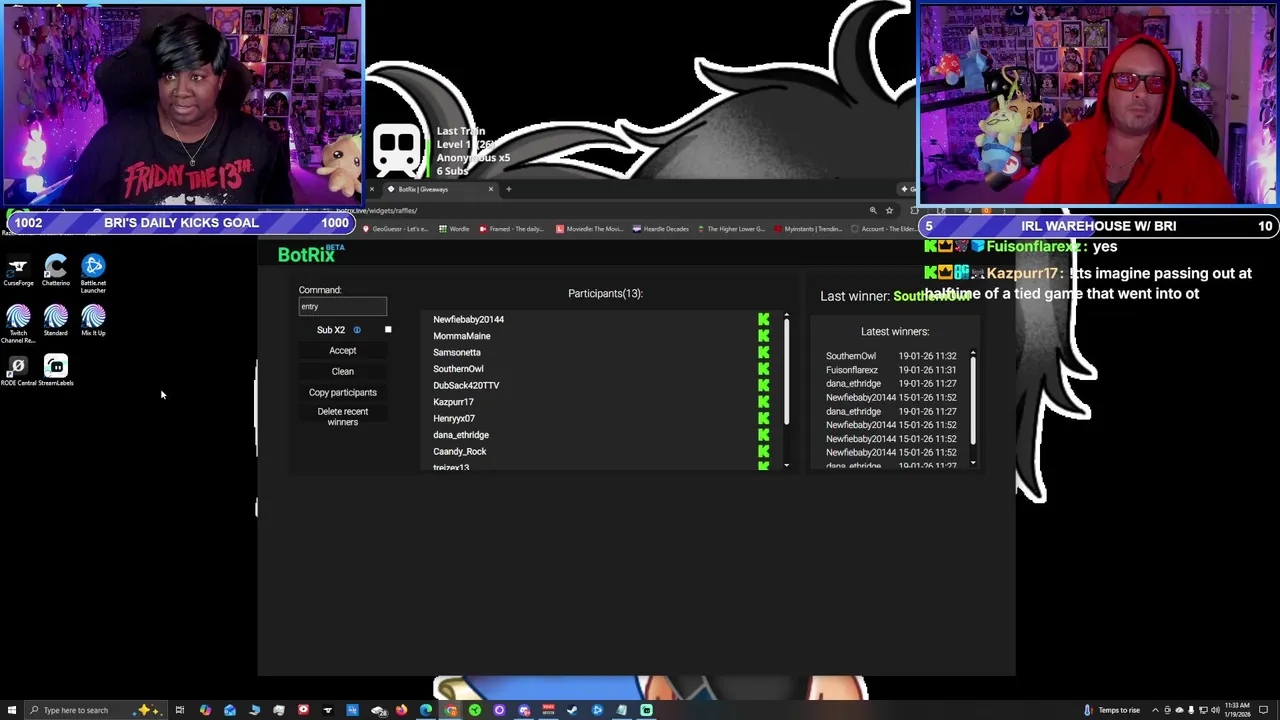Toggle the Sub X2 checkbox
The image size is (1280, 720).
388,330
